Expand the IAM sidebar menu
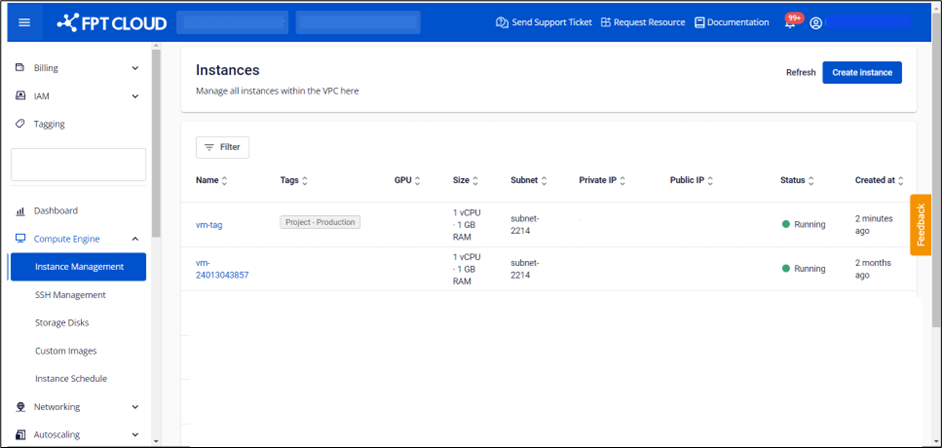This screenshot has height=448, width=942. pyautogui.click(x=75, y=96)
